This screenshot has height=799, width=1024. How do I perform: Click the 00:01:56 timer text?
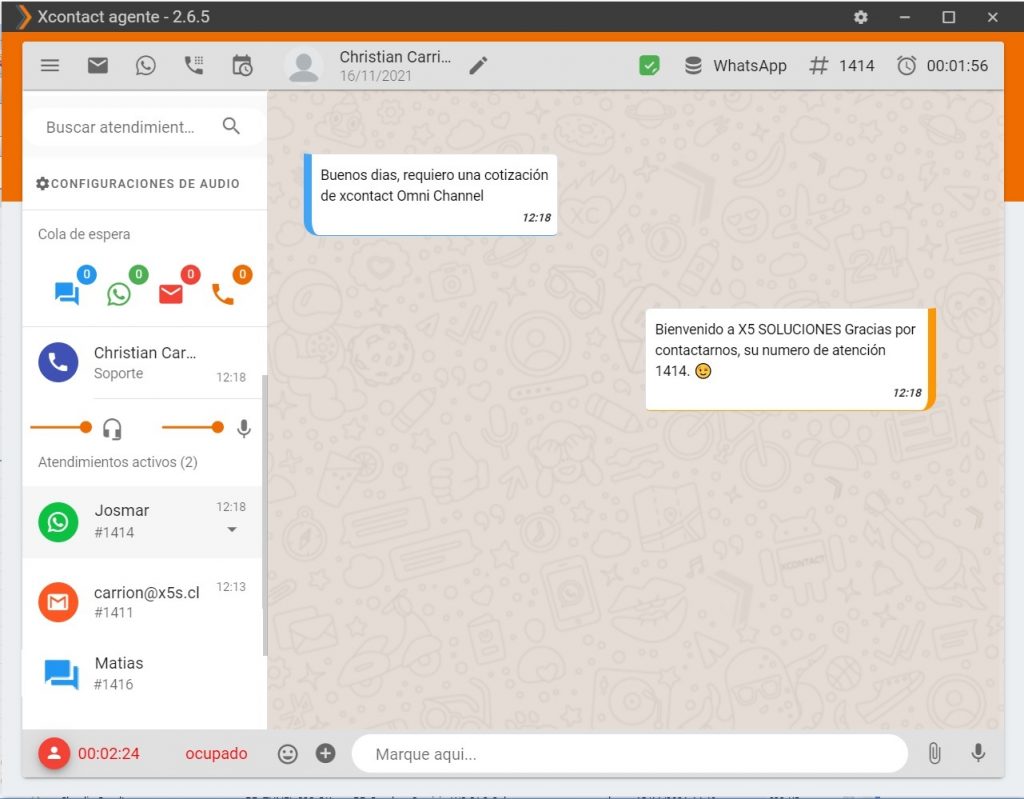[957, 65]
